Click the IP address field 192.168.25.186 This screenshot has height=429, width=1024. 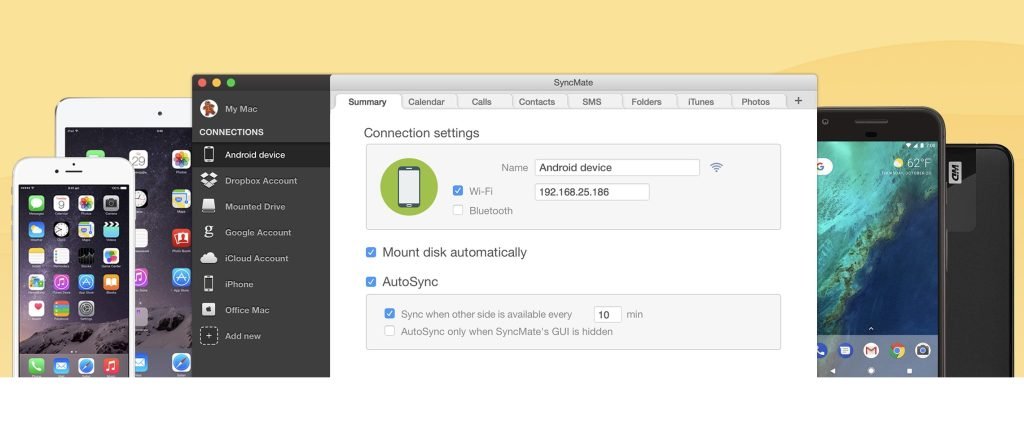tap(592, 192)
